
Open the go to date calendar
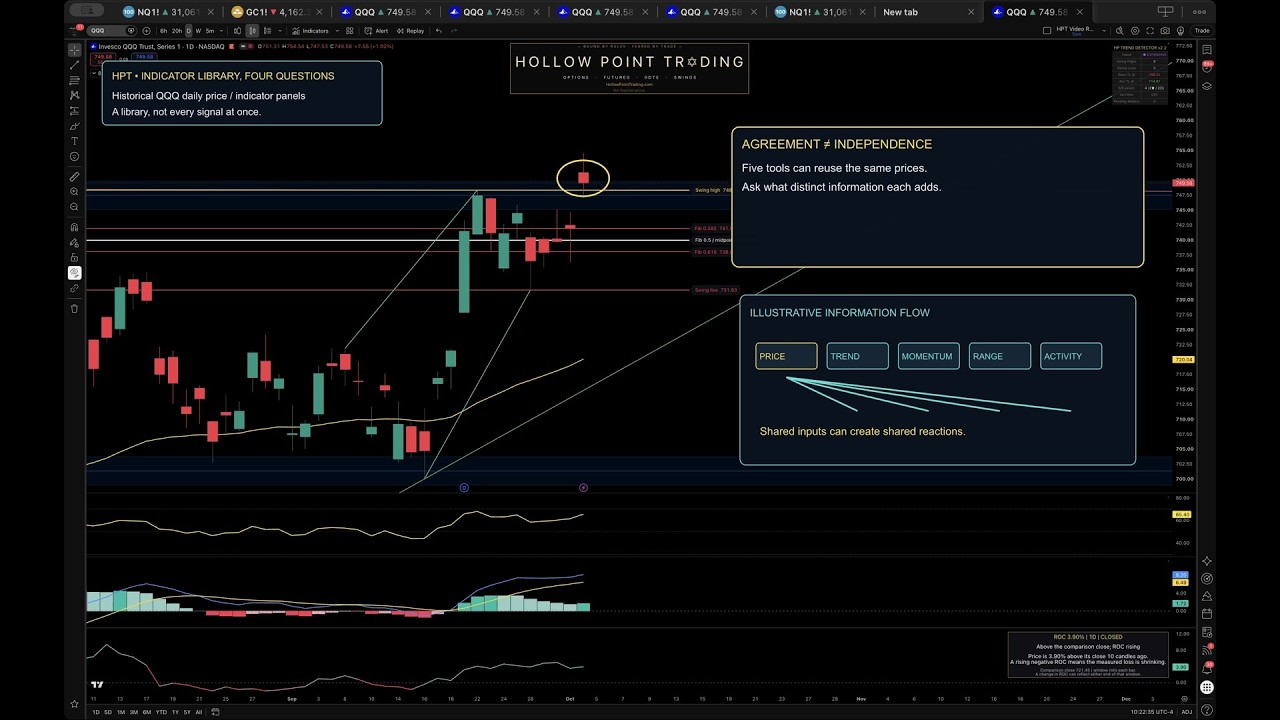(x=214, y=712)
